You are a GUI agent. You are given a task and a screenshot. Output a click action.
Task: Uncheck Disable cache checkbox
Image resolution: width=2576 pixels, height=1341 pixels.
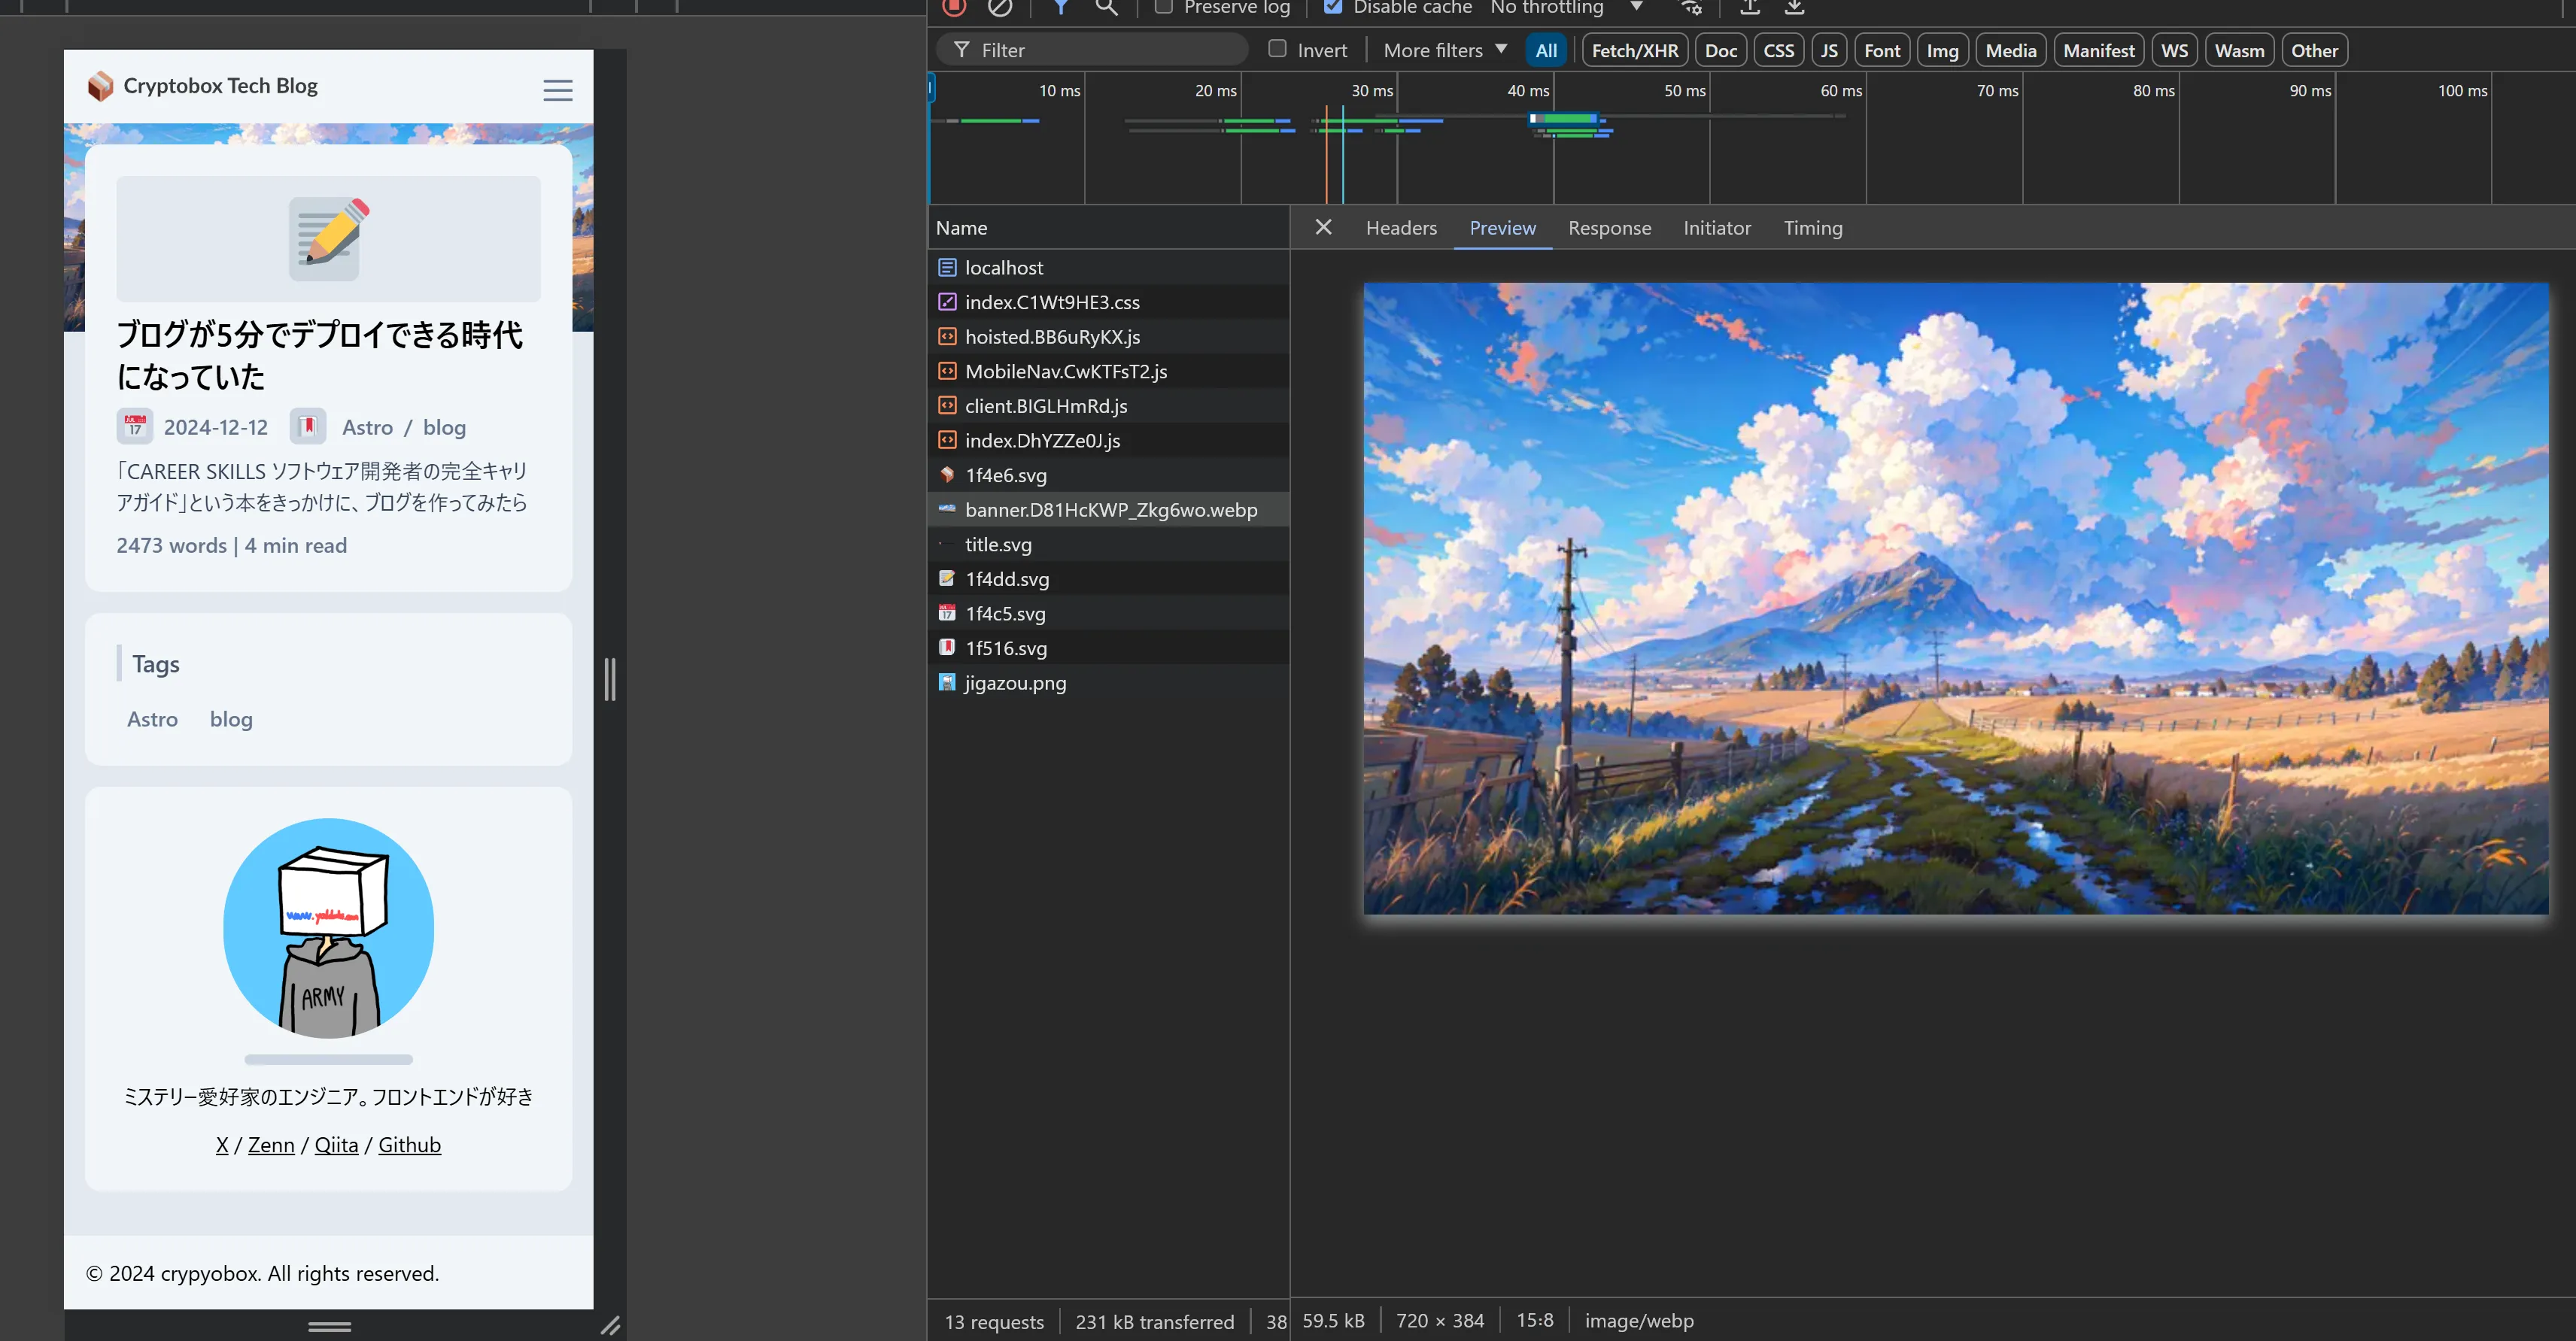pyautogui.click(x=1332, y=7)
